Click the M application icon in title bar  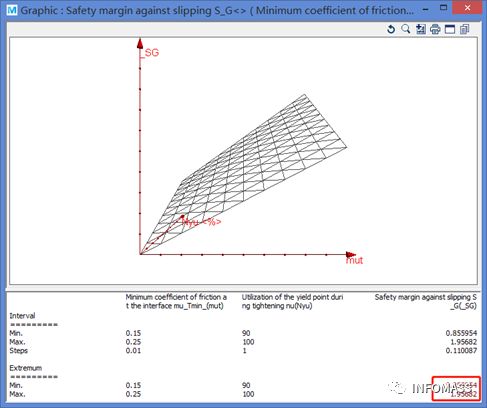pos(12,10)
